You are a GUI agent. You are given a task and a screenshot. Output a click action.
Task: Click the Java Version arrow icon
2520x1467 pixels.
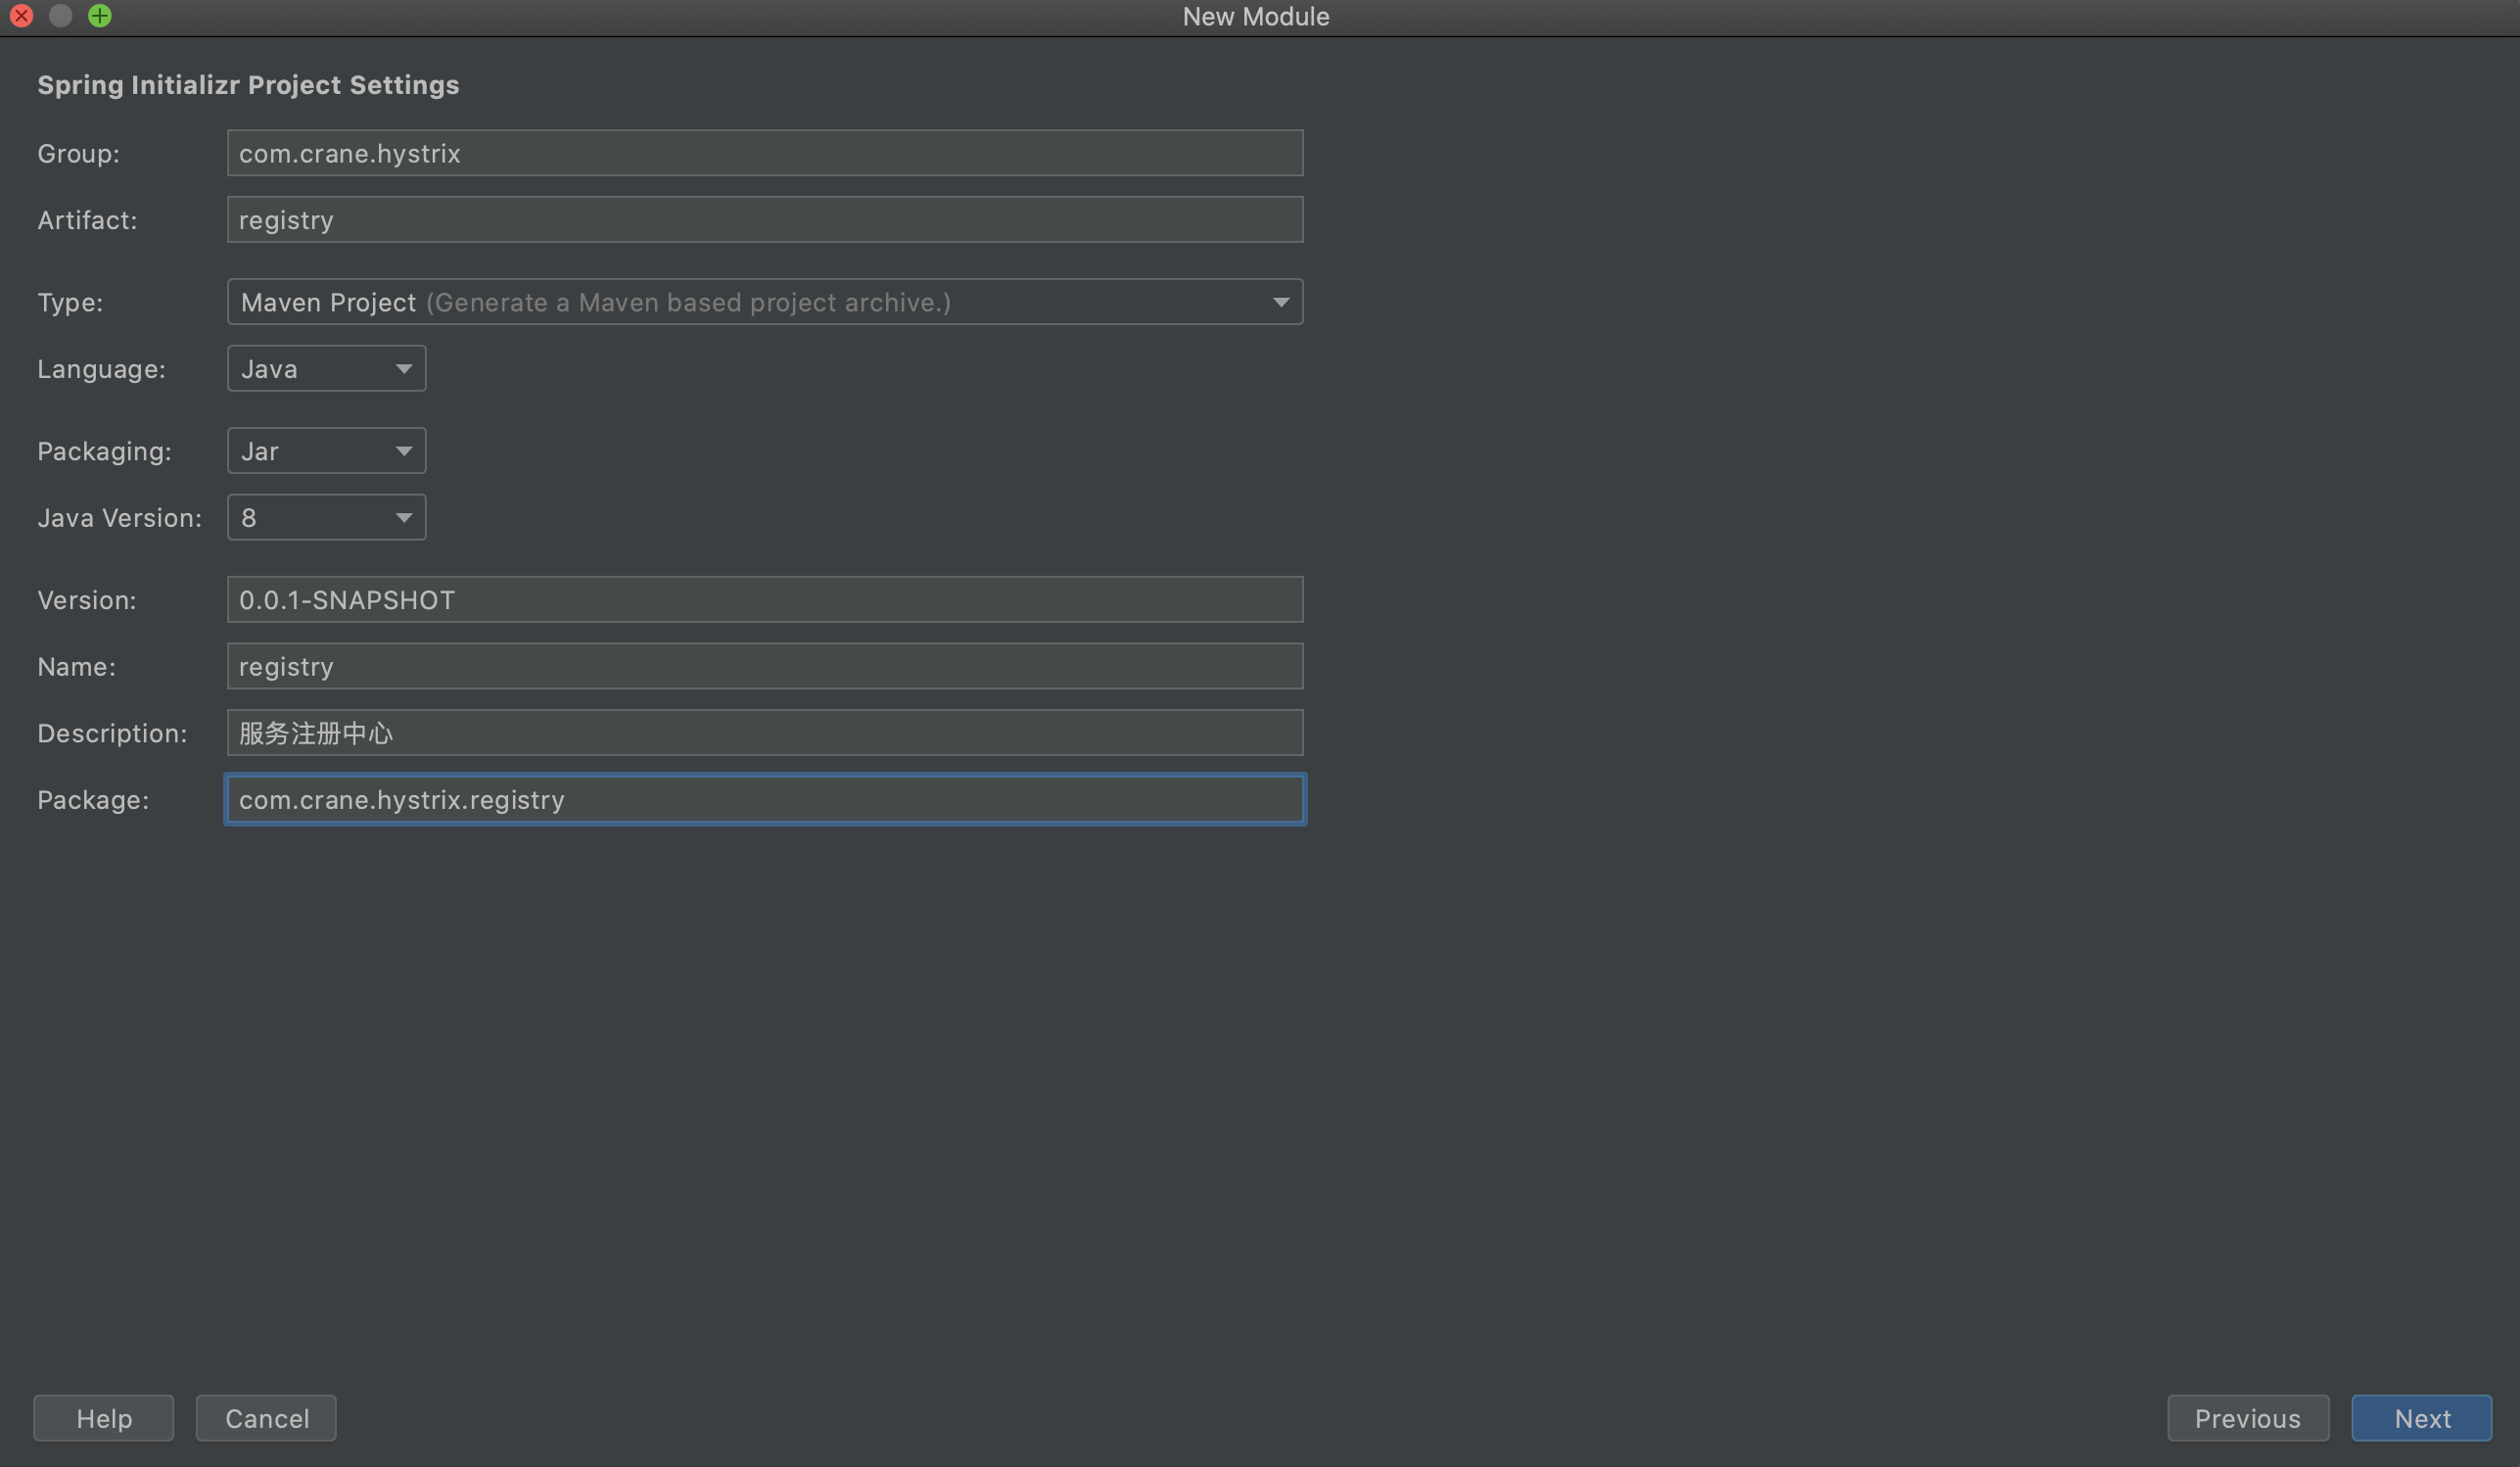[x=403, y=518]
